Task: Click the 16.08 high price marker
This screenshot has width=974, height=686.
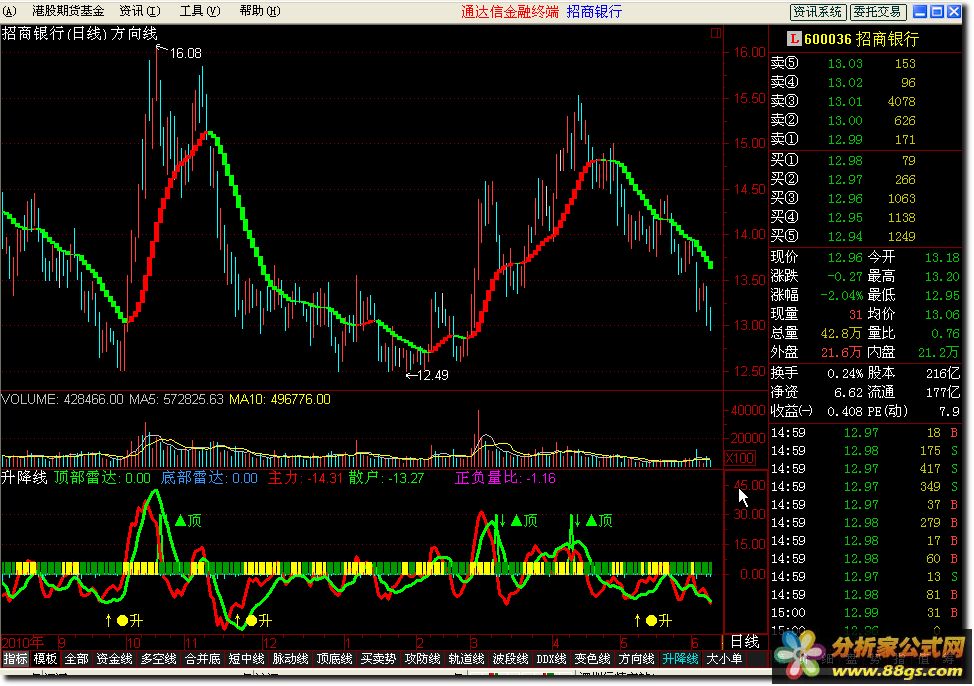Action: [185, 53]
